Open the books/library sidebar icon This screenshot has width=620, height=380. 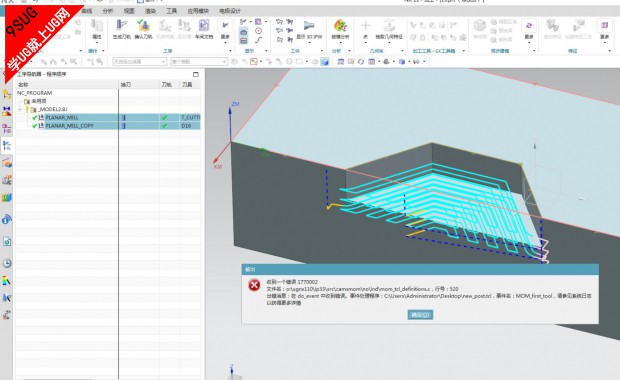coord(7,197)
